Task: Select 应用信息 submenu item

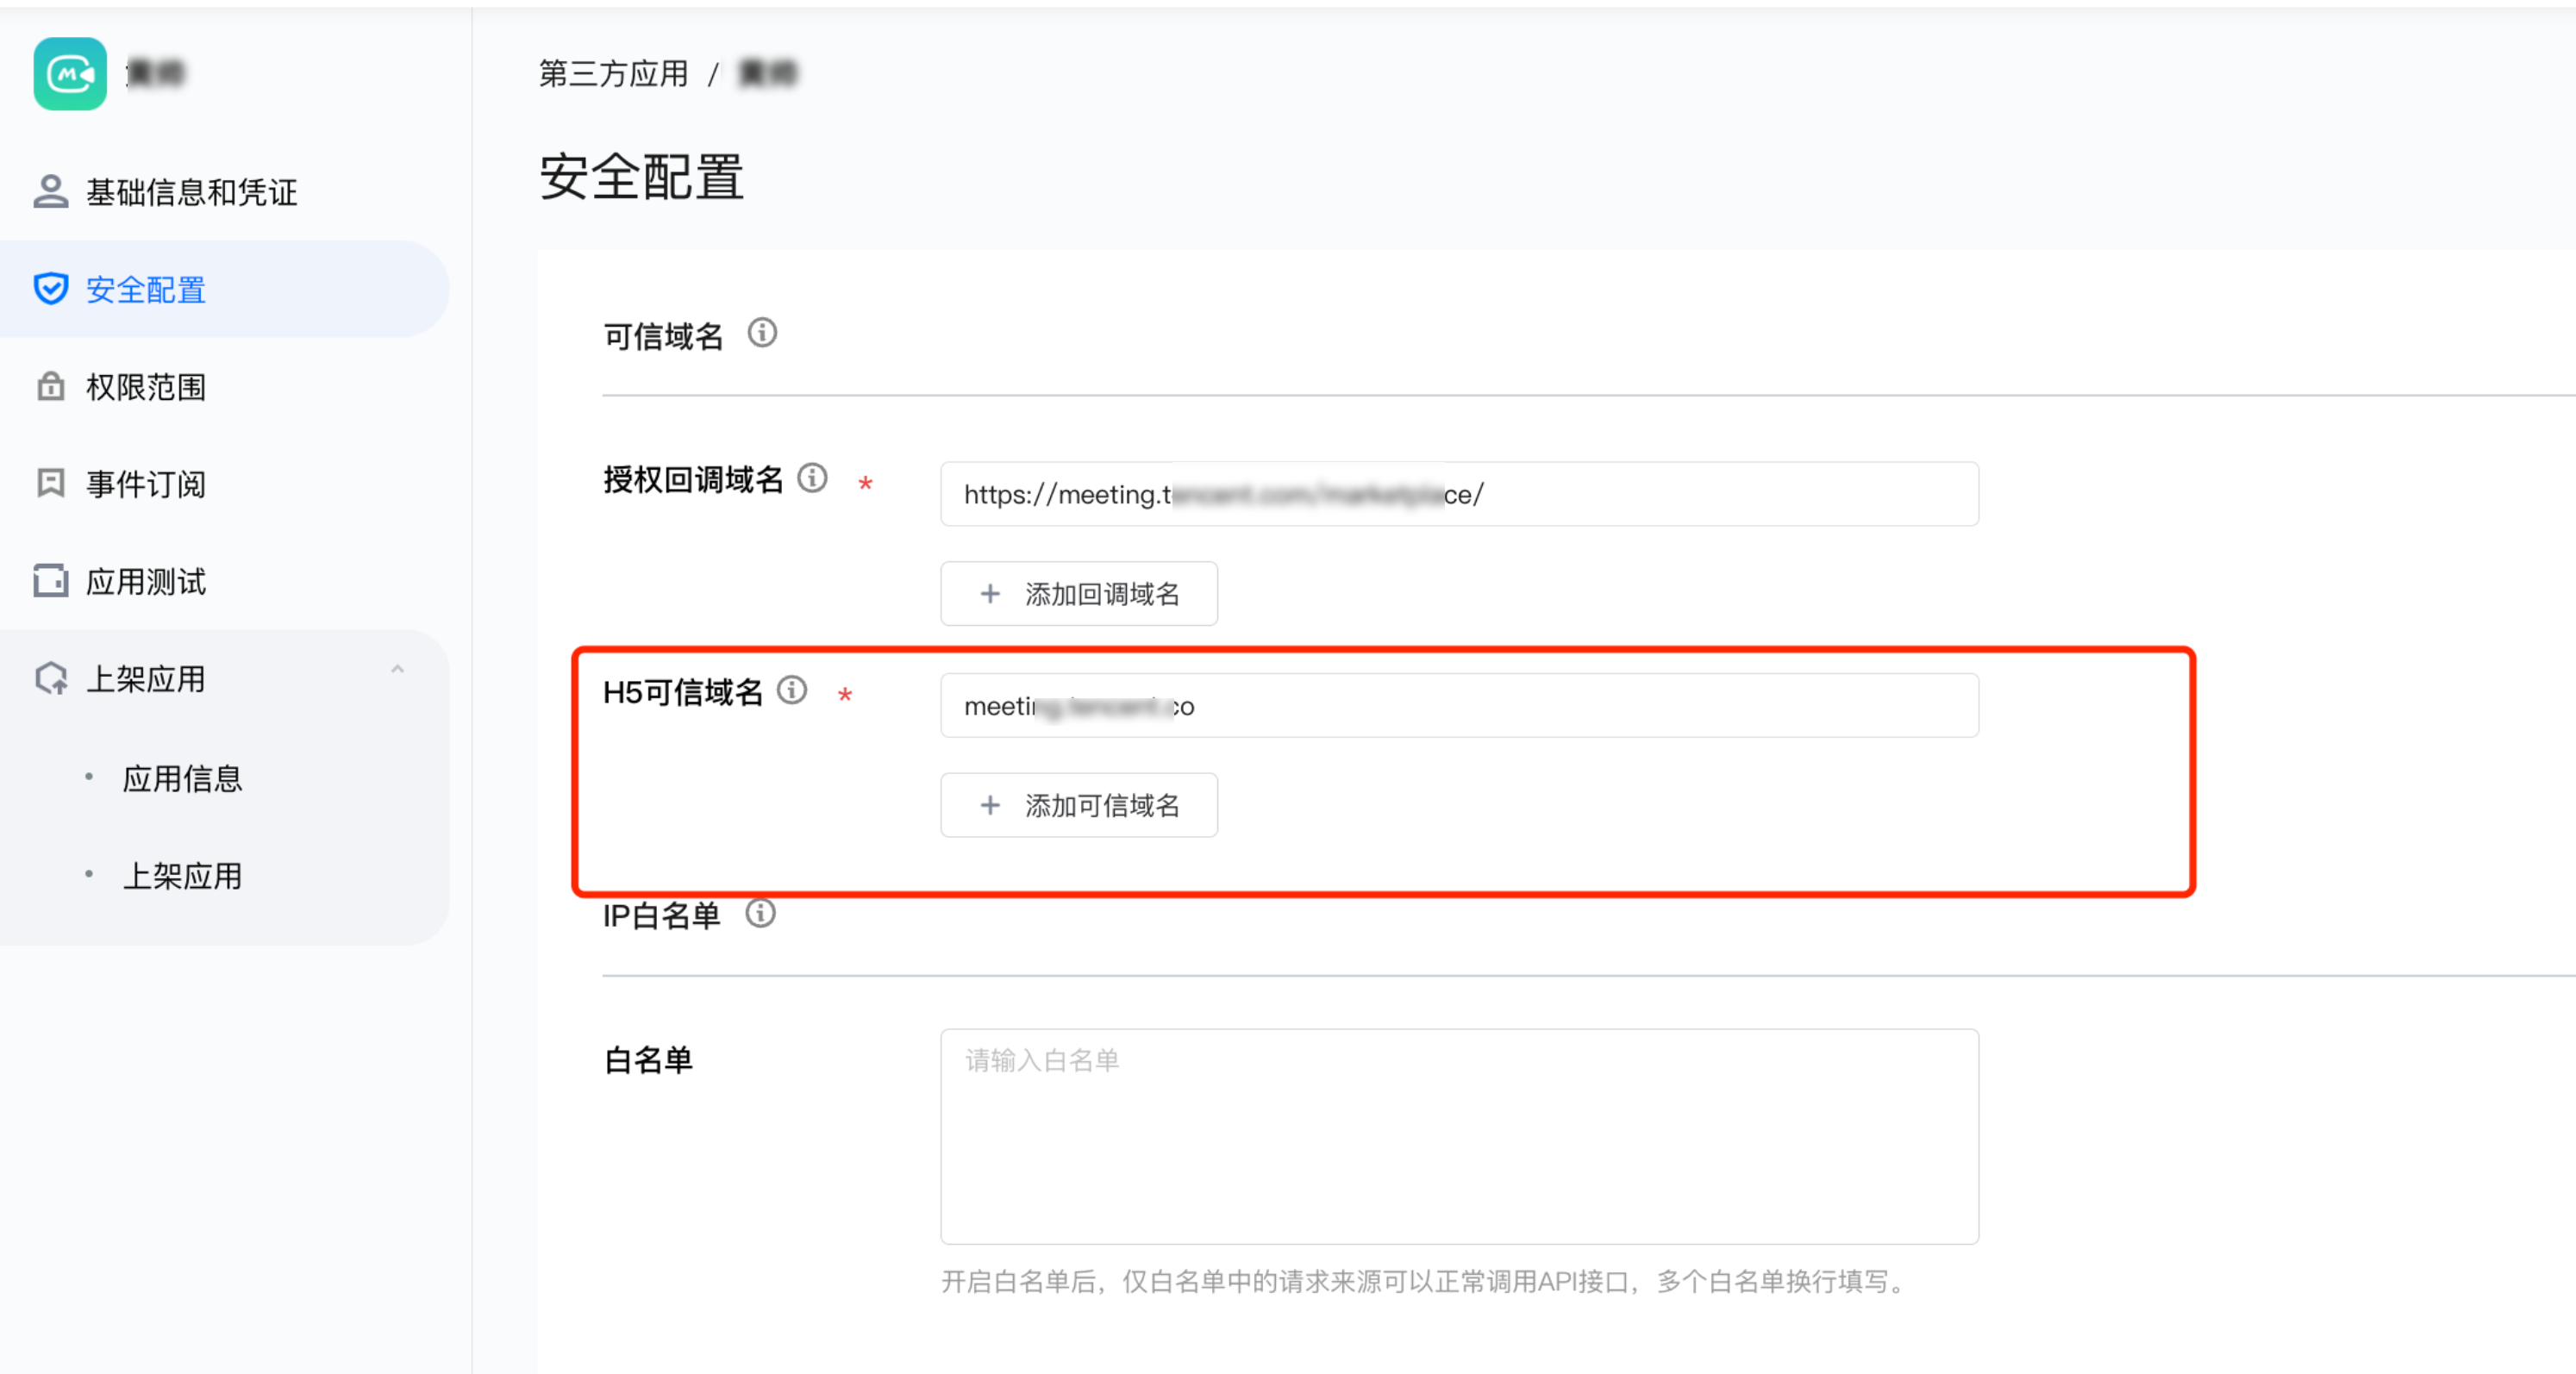Action: [182, 778]
